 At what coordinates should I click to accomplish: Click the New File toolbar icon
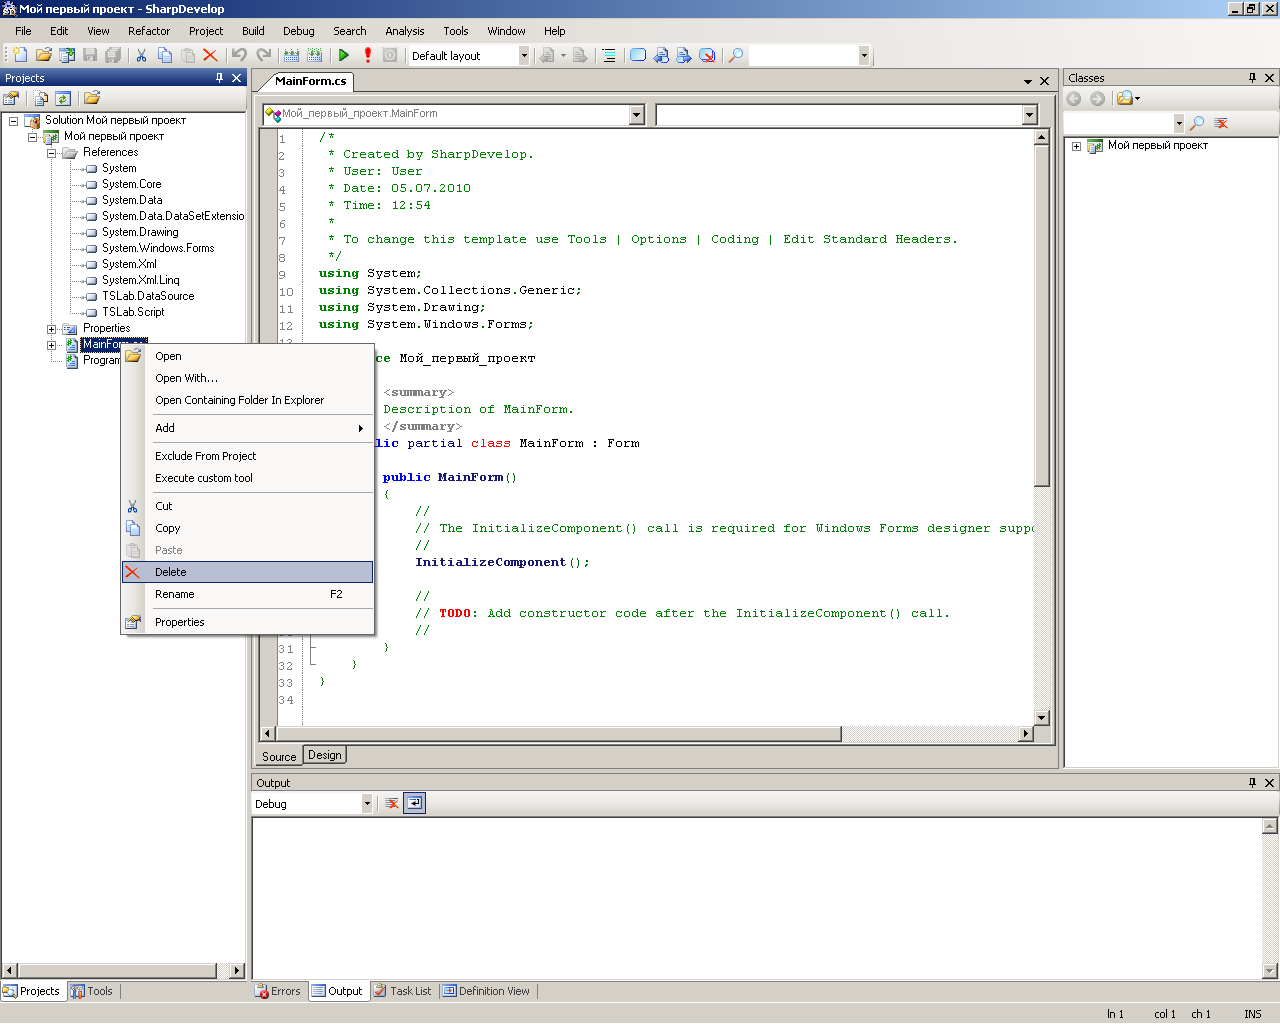click(x=19, y=56)
